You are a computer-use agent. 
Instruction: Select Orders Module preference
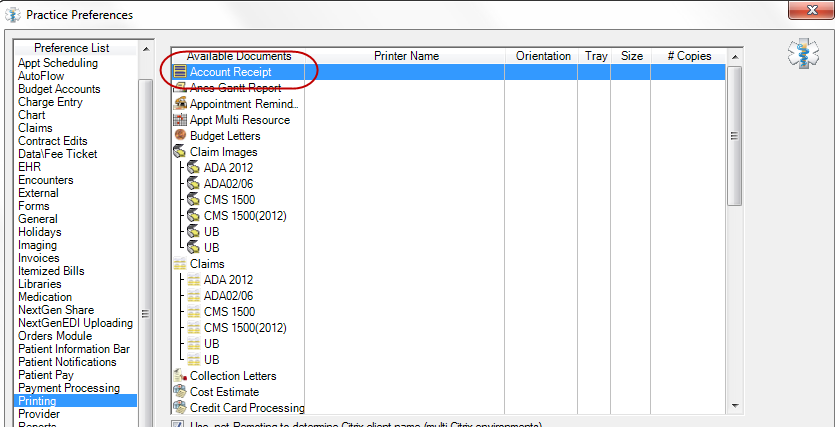coord(55,336)
